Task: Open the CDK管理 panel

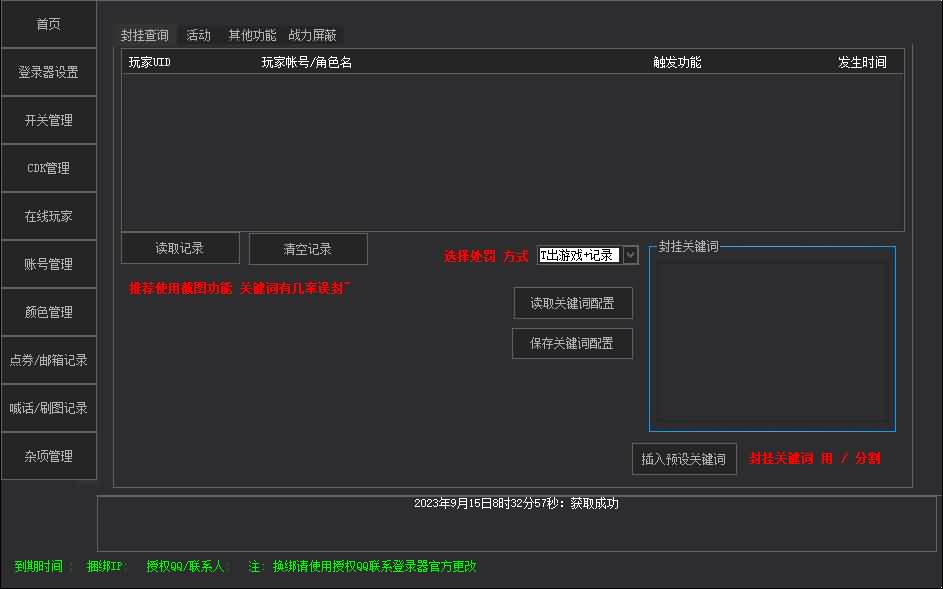Action: coord(48,167)
